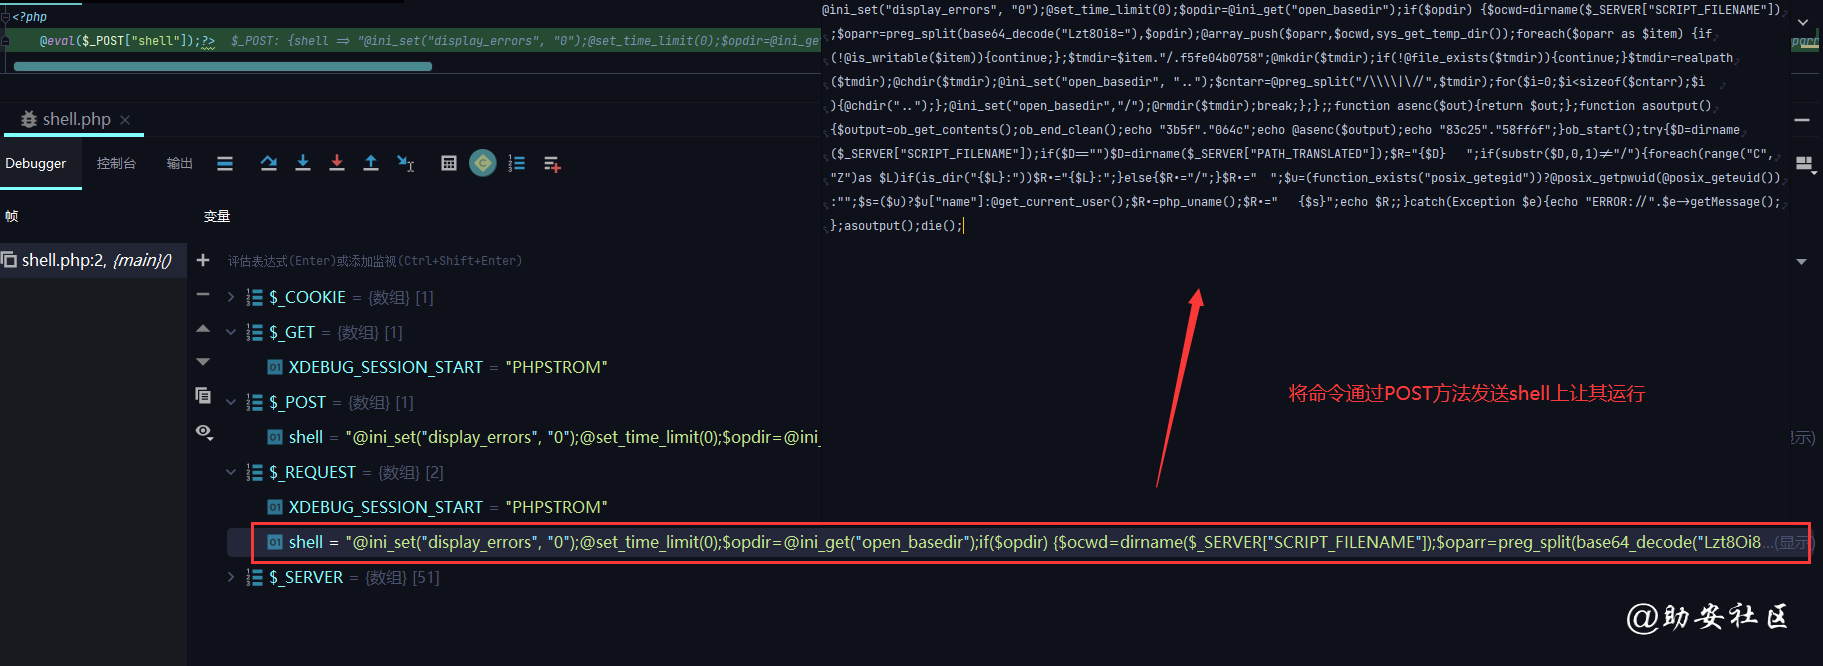1823x666 pixels.
Task: Click the Step Out icon
Action: pos(371,163)
